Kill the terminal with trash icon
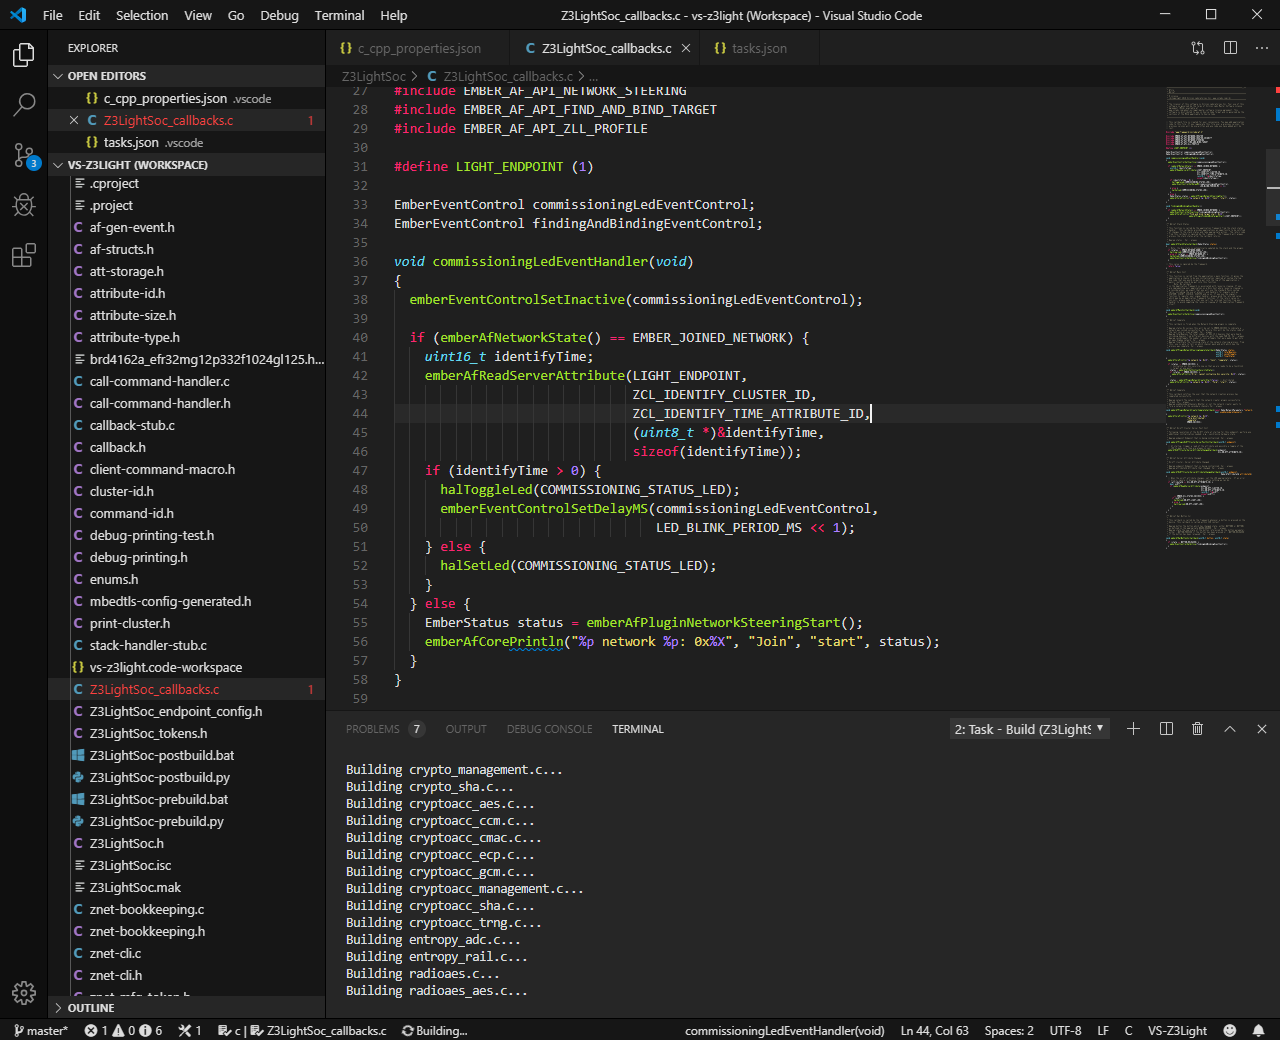Image resolution: width=1280 pixels, height=1040 pixels. pyautogui.click(x=1198, y=729)
